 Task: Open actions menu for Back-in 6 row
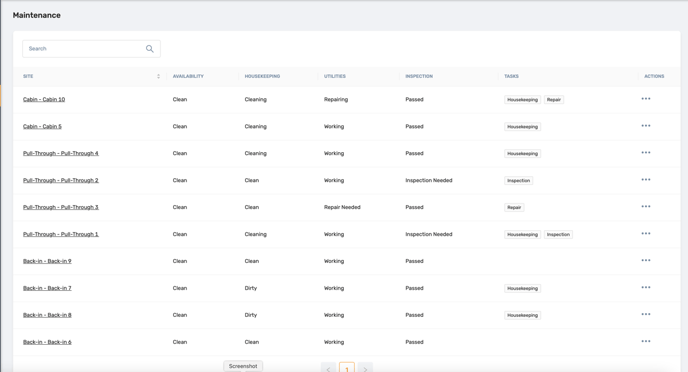pos(646,342)
